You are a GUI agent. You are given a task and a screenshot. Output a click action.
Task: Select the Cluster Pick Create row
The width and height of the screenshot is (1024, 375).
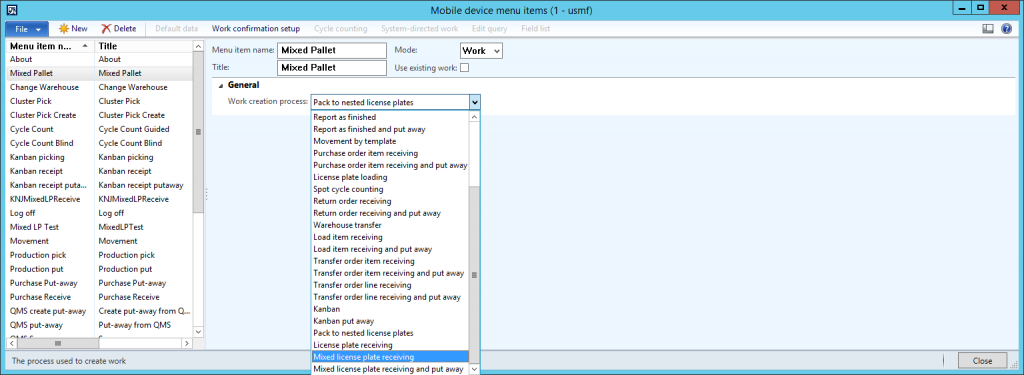(x=99, y=116)
